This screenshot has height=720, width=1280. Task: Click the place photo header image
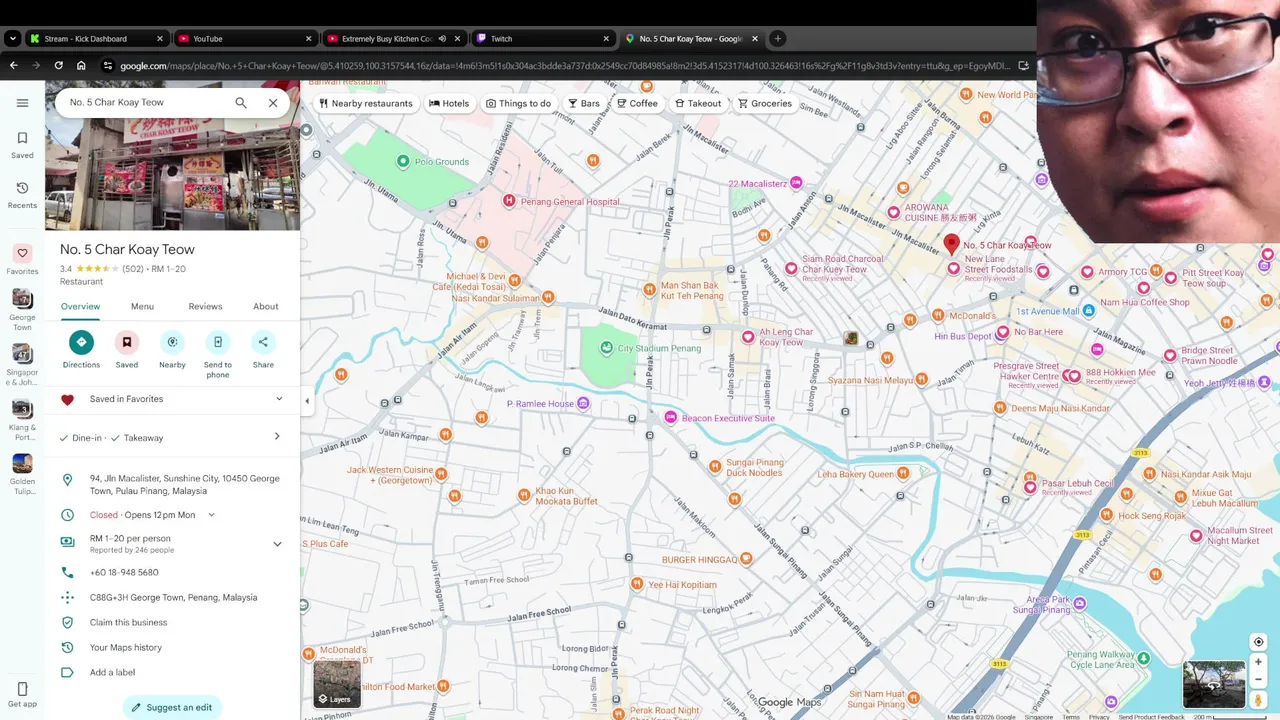coord(172,175)
